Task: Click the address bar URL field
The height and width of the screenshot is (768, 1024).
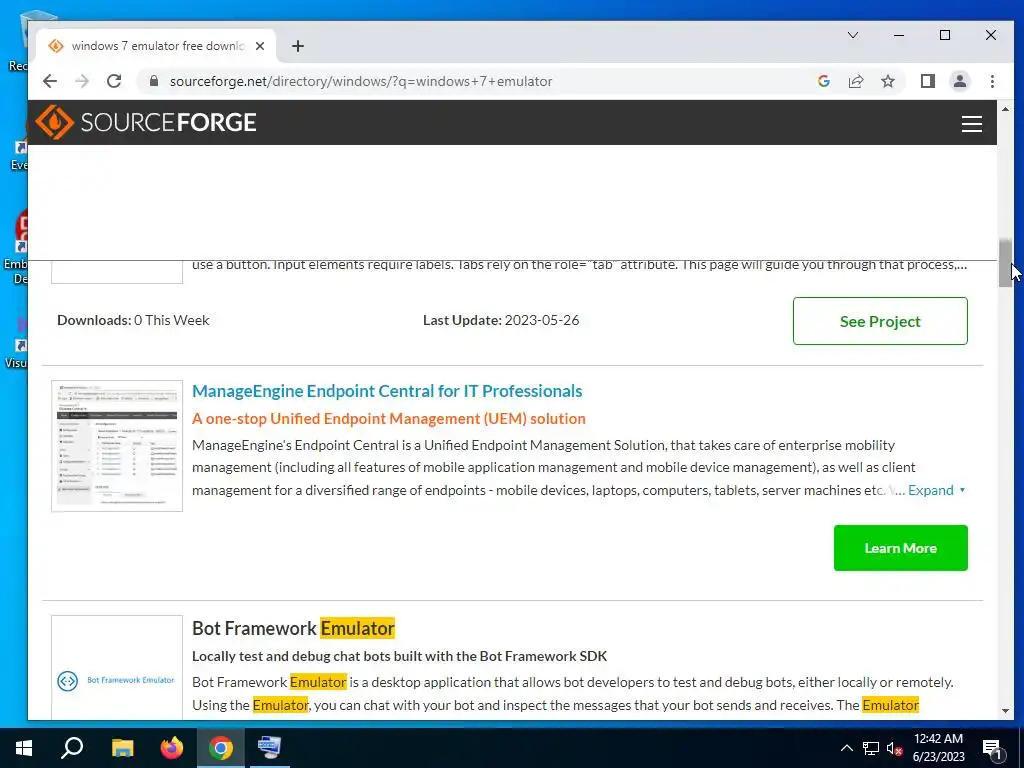Action: point(360,81)
